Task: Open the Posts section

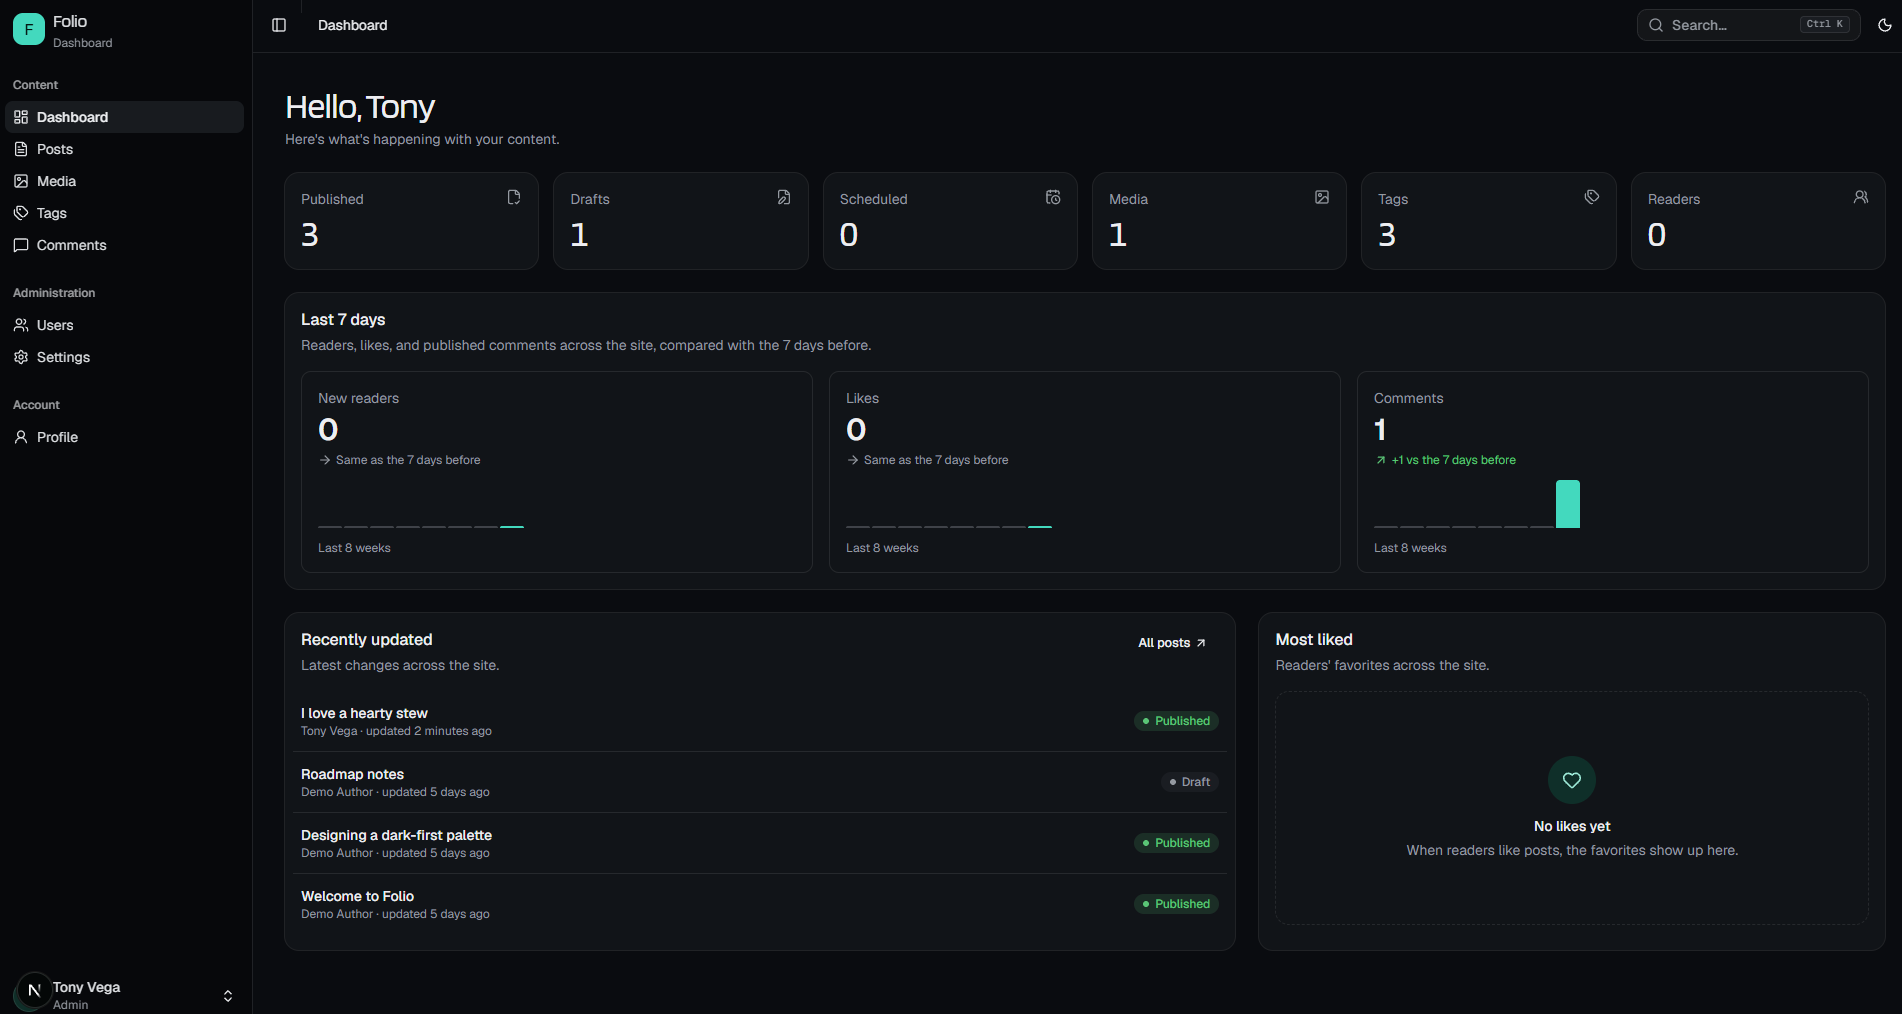Action: click(124, 149)
